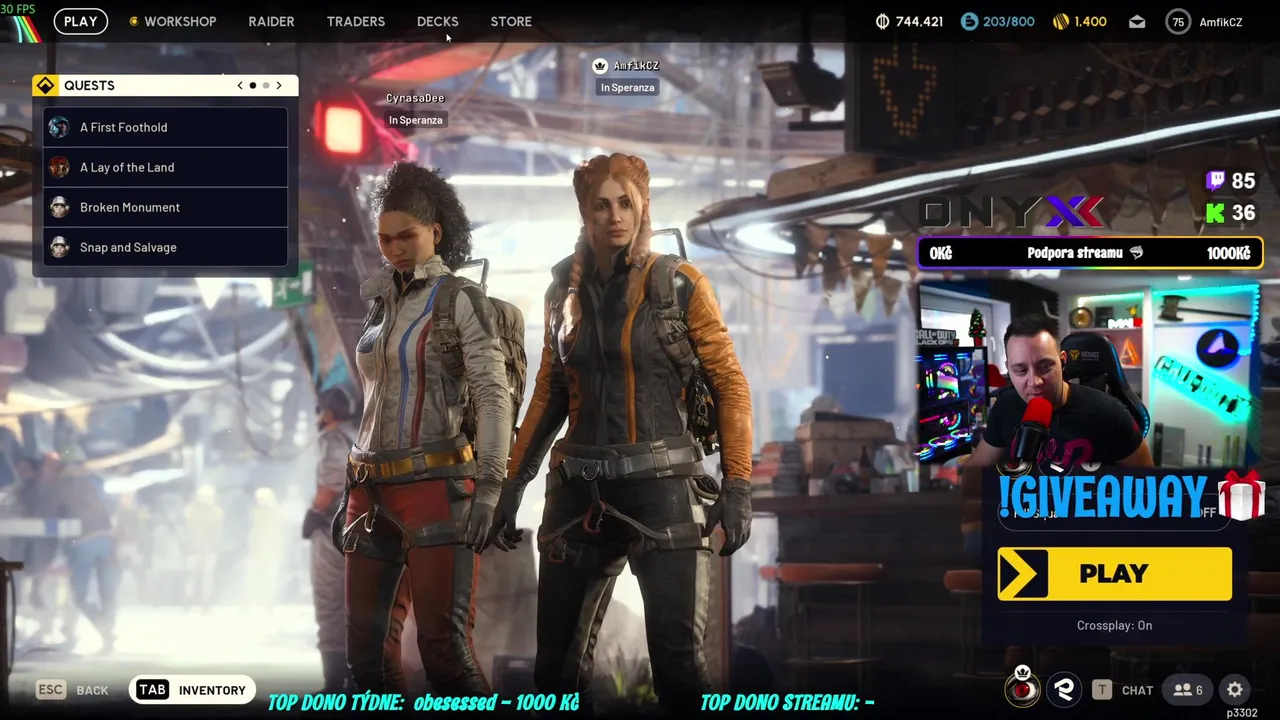Click the A Lay of the Land portrait
Image resolution: width=1280 pixels, height=720 pixels.
[x=59, y=167]
